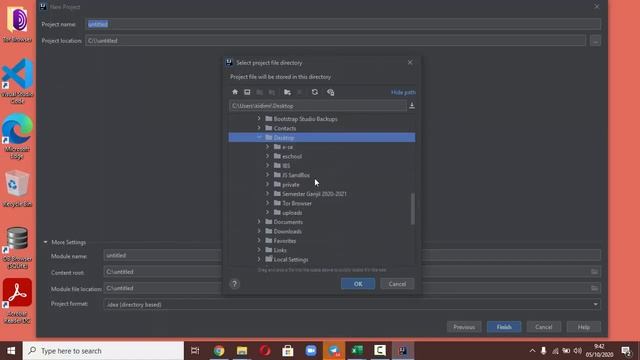640x360 pixels.
Task: Open Excel from taskbar
Action: point(357,351)
